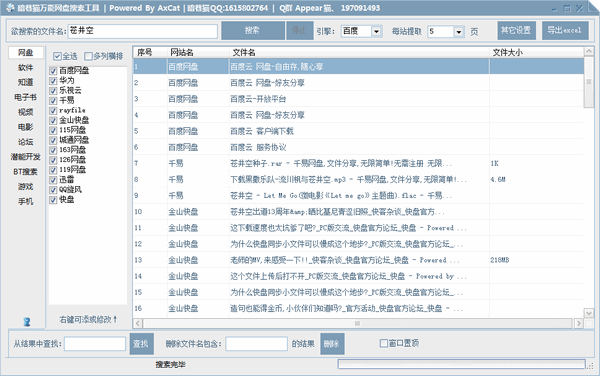Switch to the 电影 category
The image size is (600, 376).
26,127
